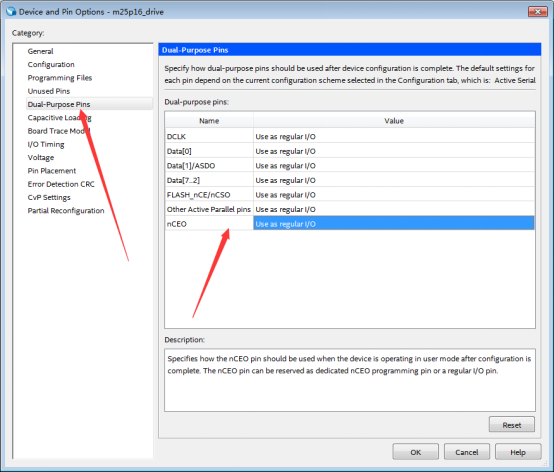Open Help for this dialog

(518, 452)
